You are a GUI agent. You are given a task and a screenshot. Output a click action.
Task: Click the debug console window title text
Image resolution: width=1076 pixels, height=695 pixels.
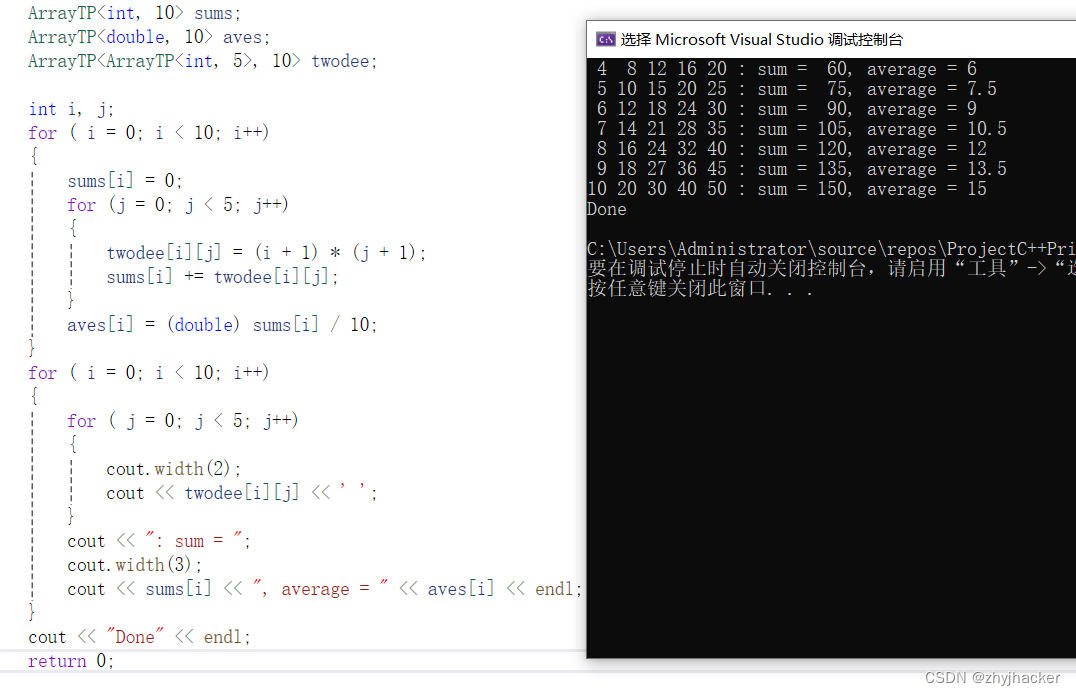tap(761, 40)
